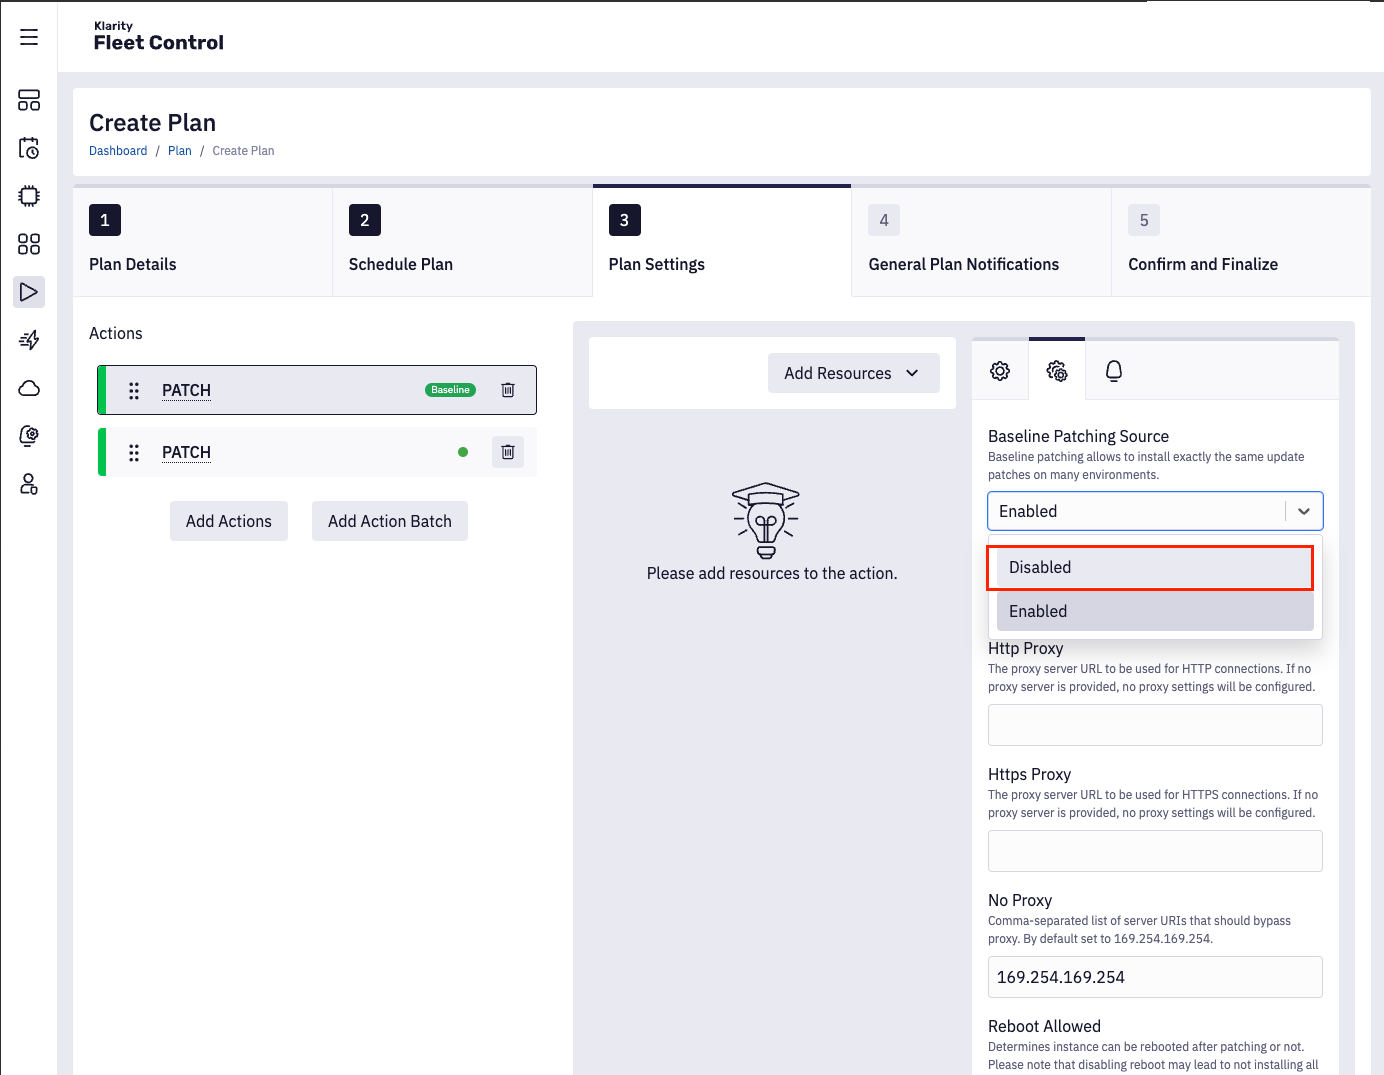The height and width of the screenshot is (1075, 1384).
Task: Switch to the single gear settings tab
Action: pyautogui.click(x=999, y=371)
